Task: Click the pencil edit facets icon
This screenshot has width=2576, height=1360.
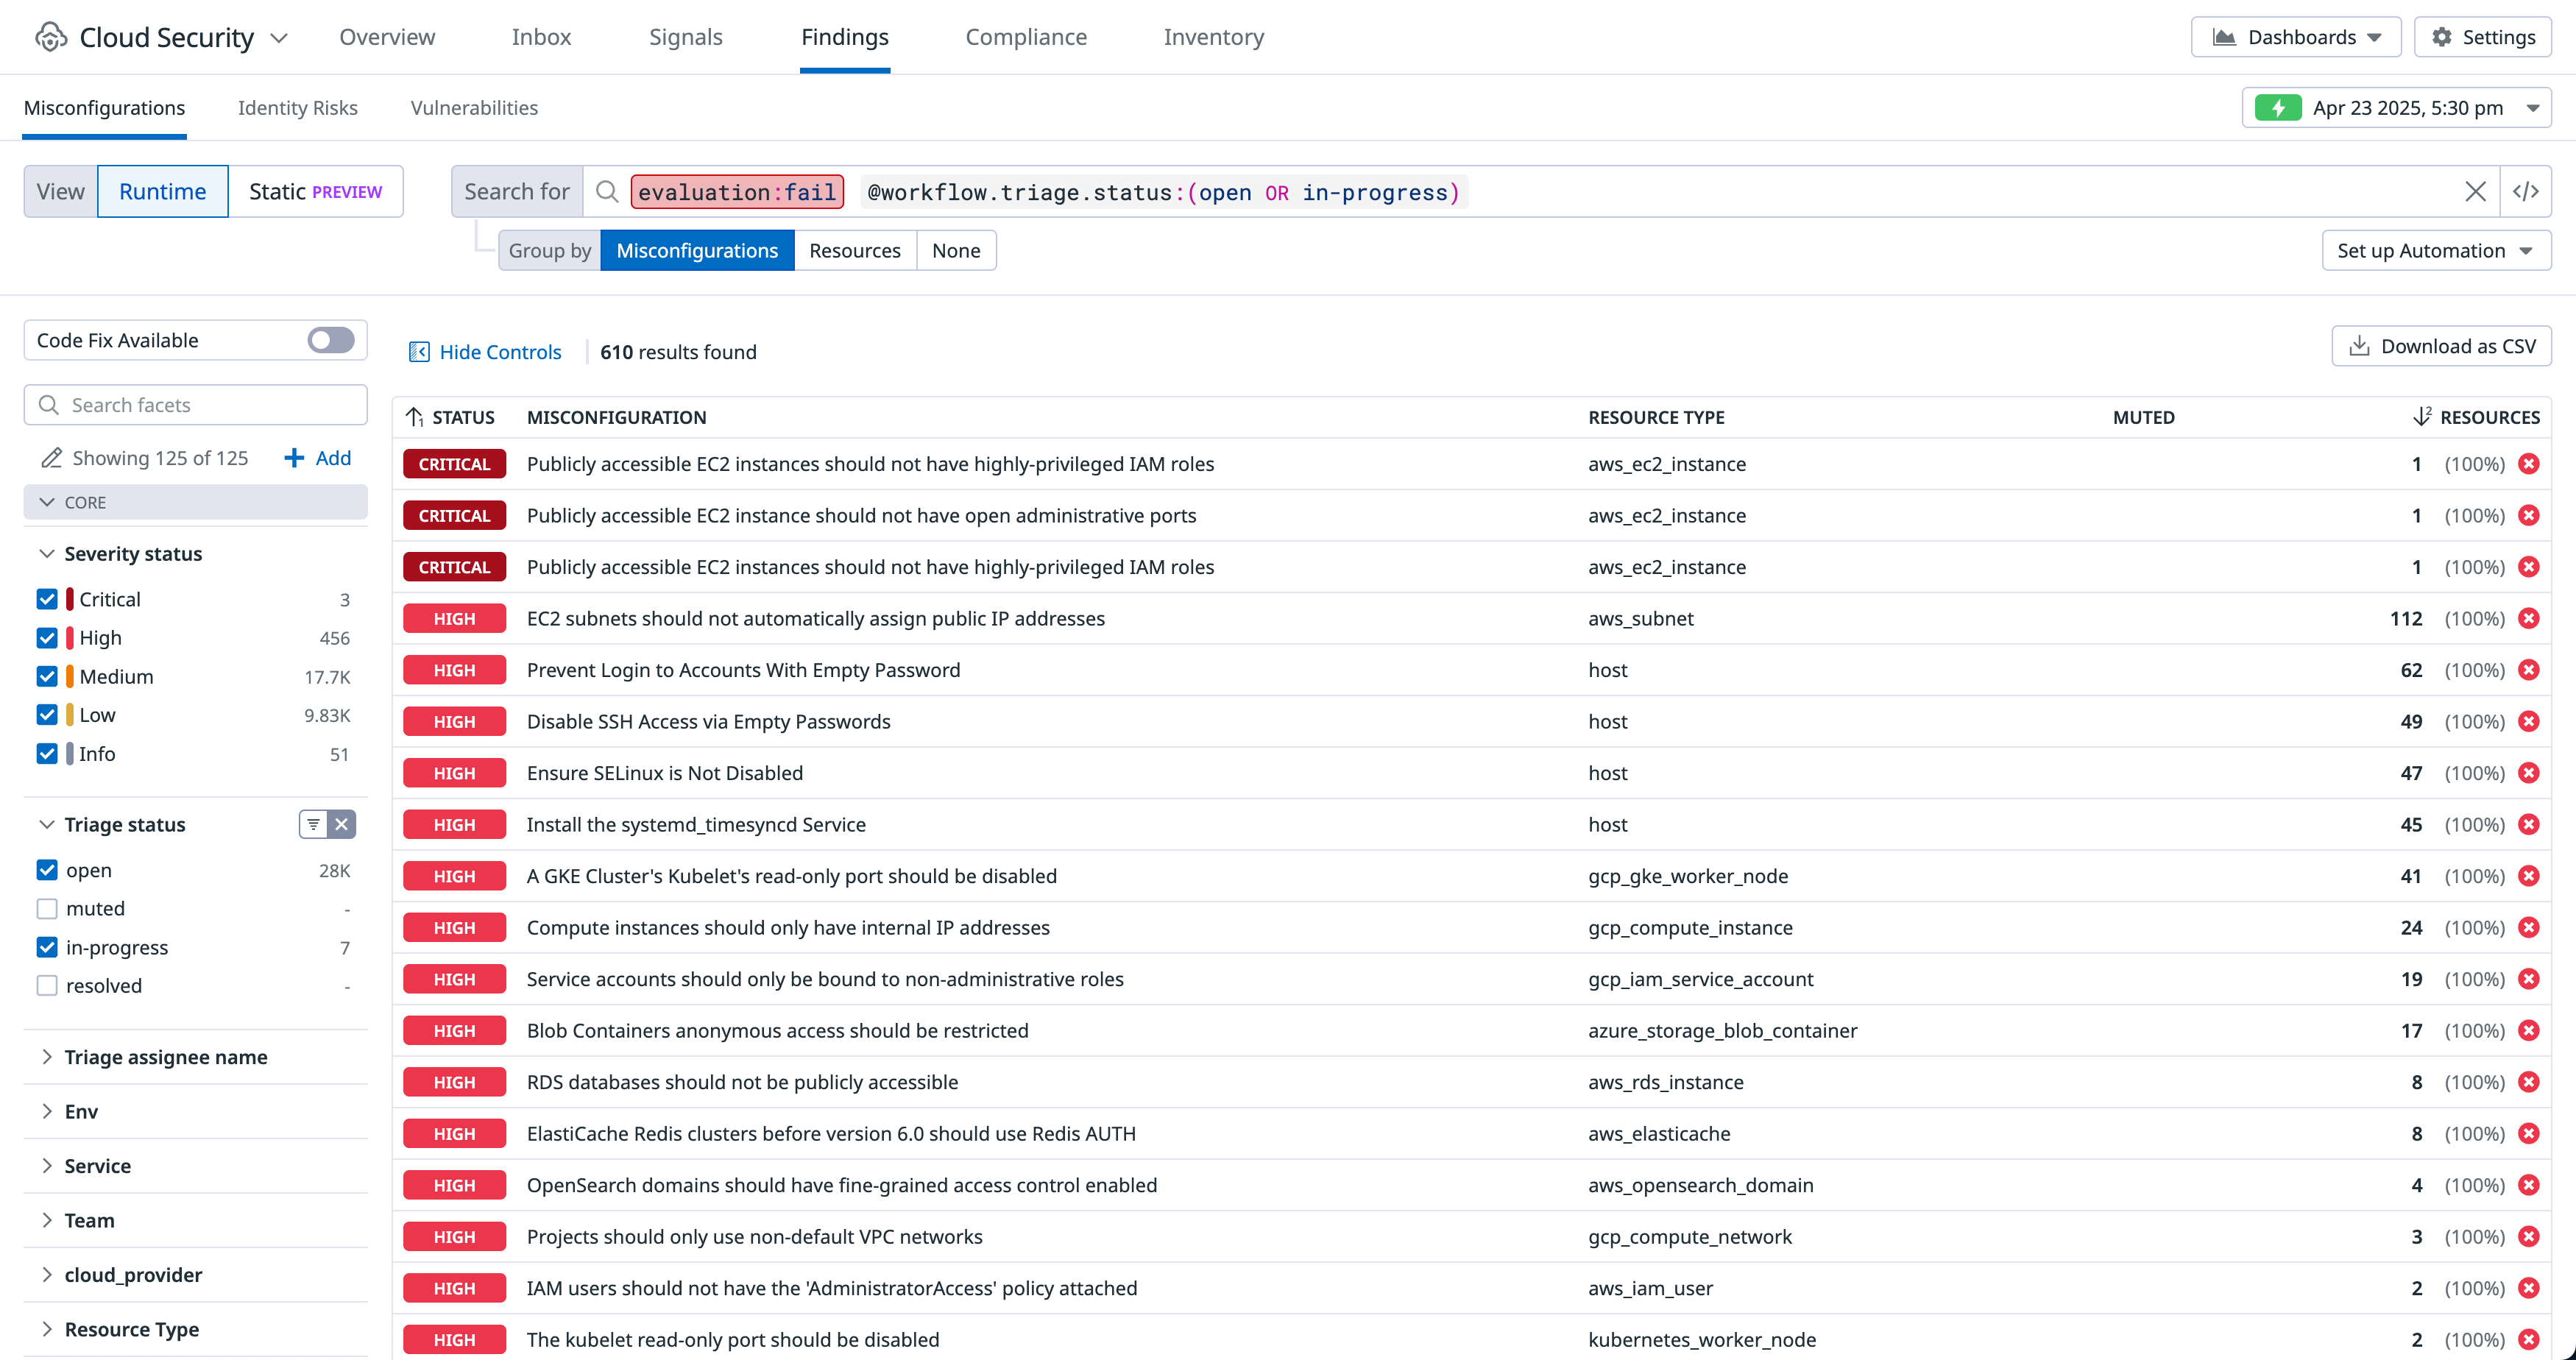Action: click(50, 458)
